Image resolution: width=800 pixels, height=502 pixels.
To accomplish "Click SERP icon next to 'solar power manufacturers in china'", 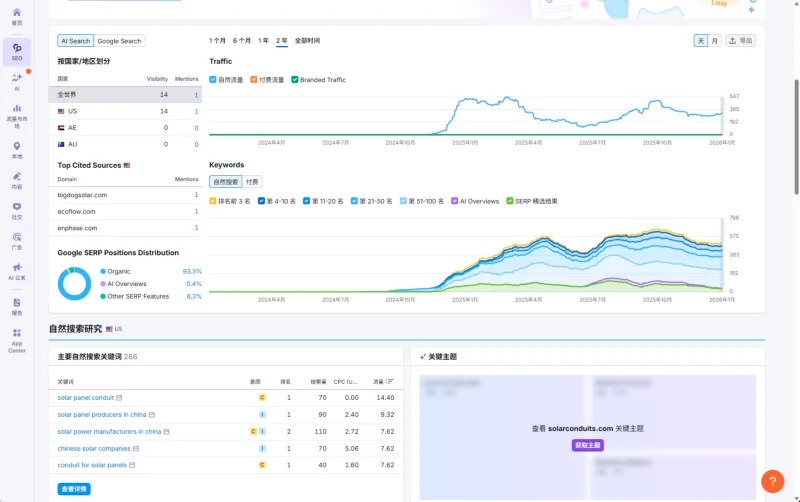I will [x=166, y=432].
